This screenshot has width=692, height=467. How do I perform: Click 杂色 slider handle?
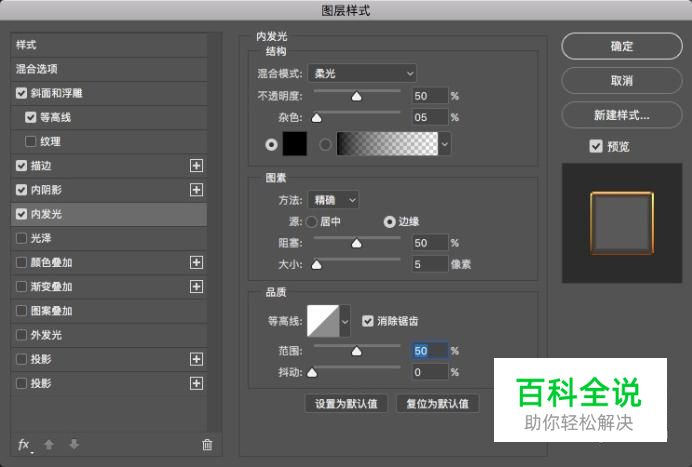coord(316,118)
